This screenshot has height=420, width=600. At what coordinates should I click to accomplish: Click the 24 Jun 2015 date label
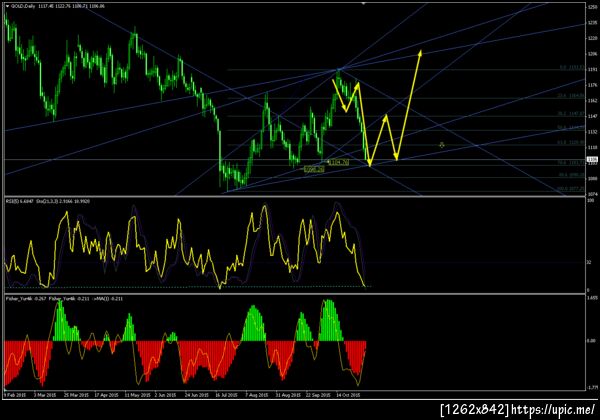(197, 395)
